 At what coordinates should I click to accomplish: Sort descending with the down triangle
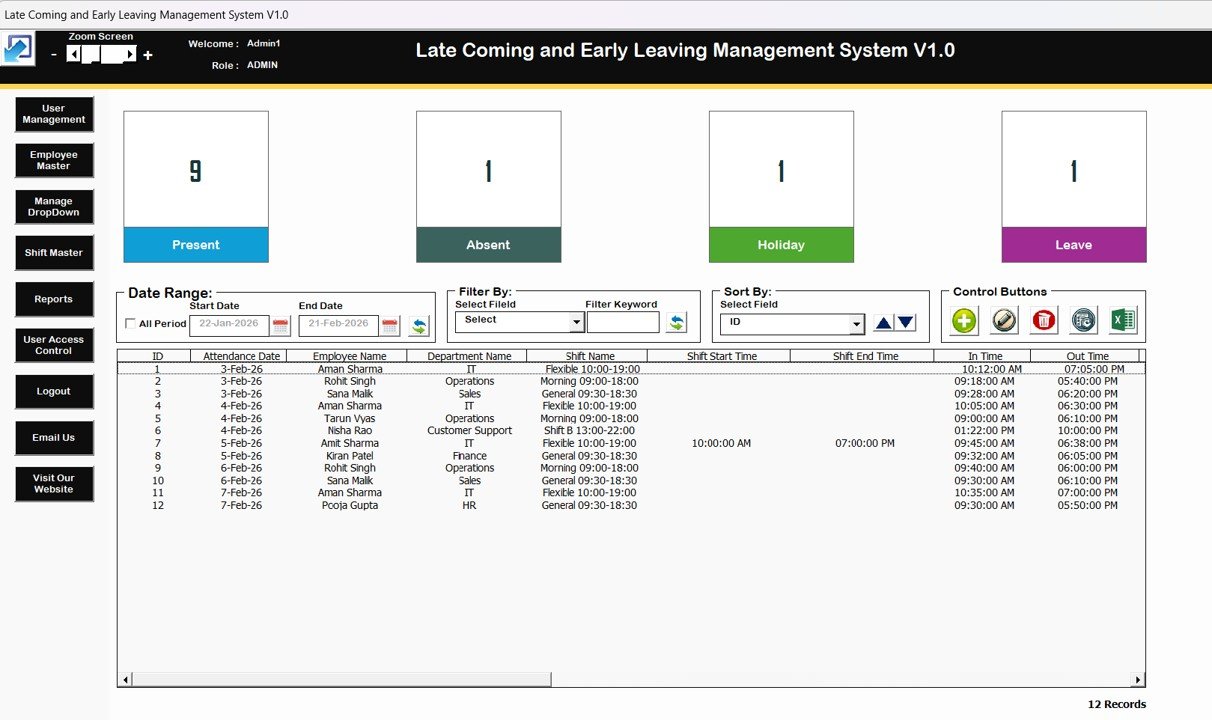(905, 322)
